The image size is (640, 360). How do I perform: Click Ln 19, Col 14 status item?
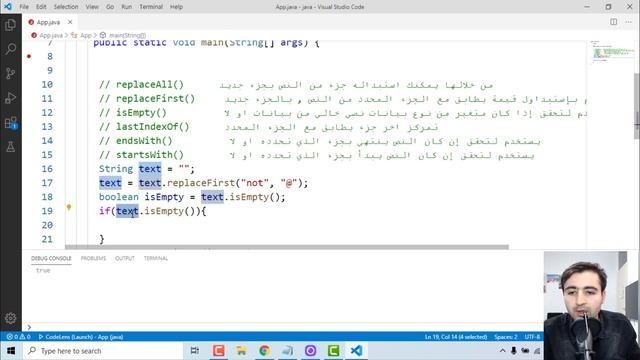(456, 337)
